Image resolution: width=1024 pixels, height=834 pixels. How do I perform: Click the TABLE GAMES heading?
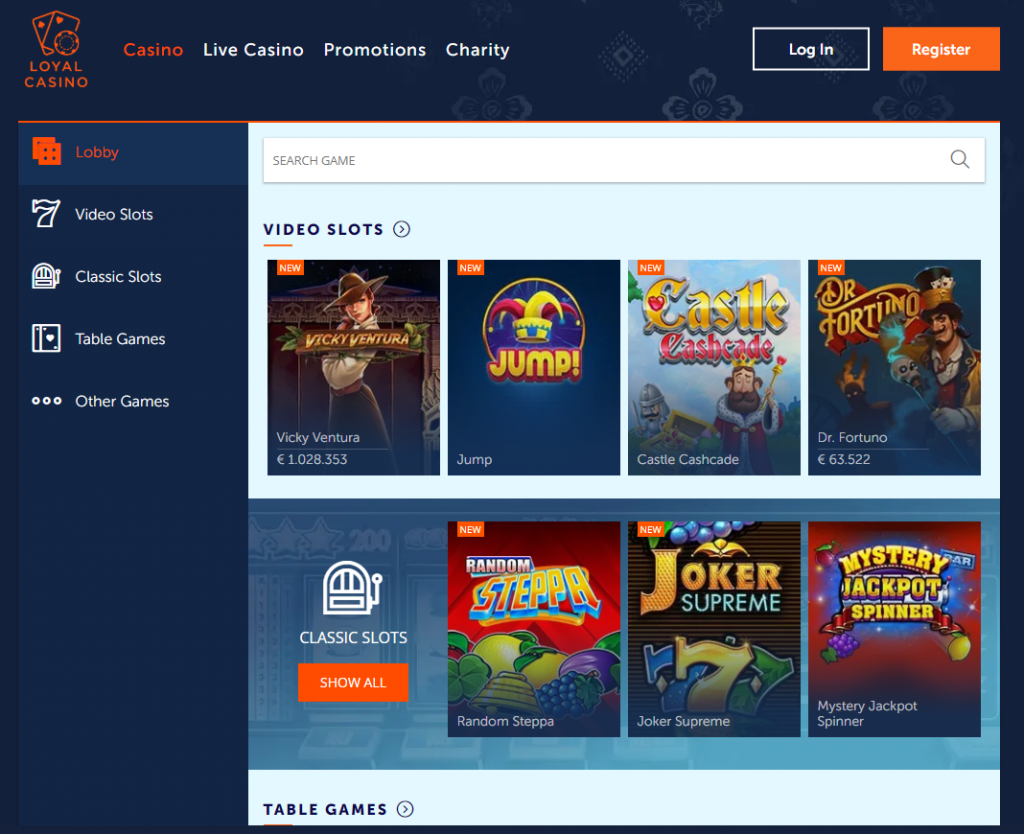click(x=325, y=809)
